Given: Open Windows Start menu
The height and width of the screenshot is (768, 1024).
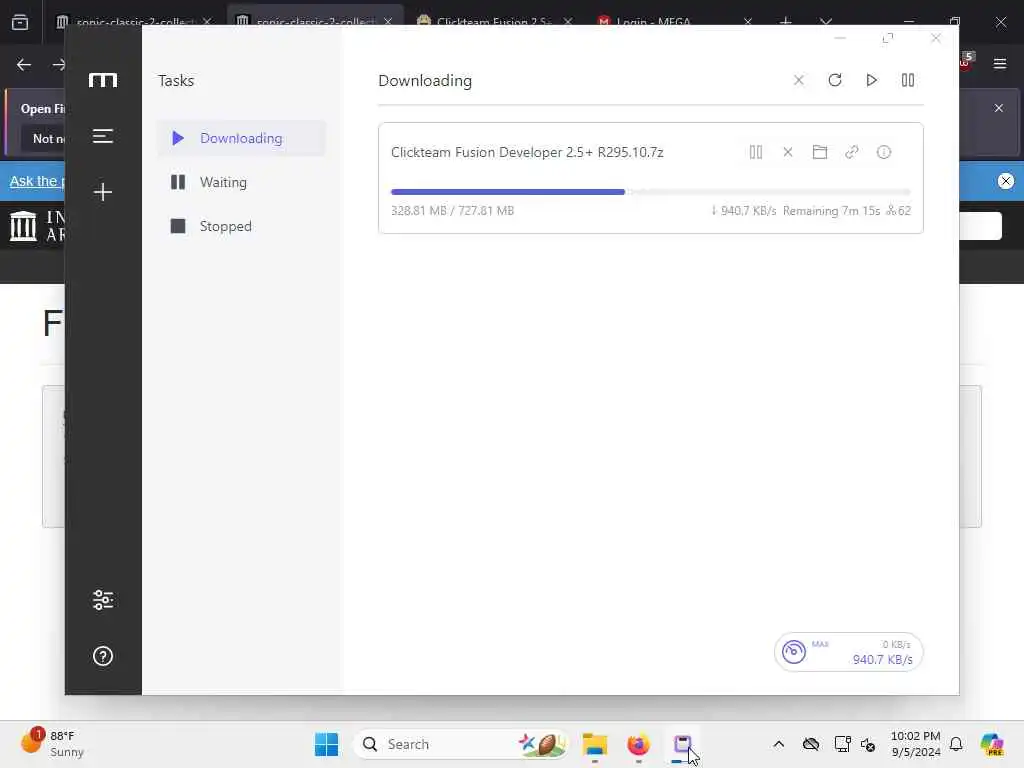Looking at the screenshot, I should pyautogui.click(x=326, y=744).
